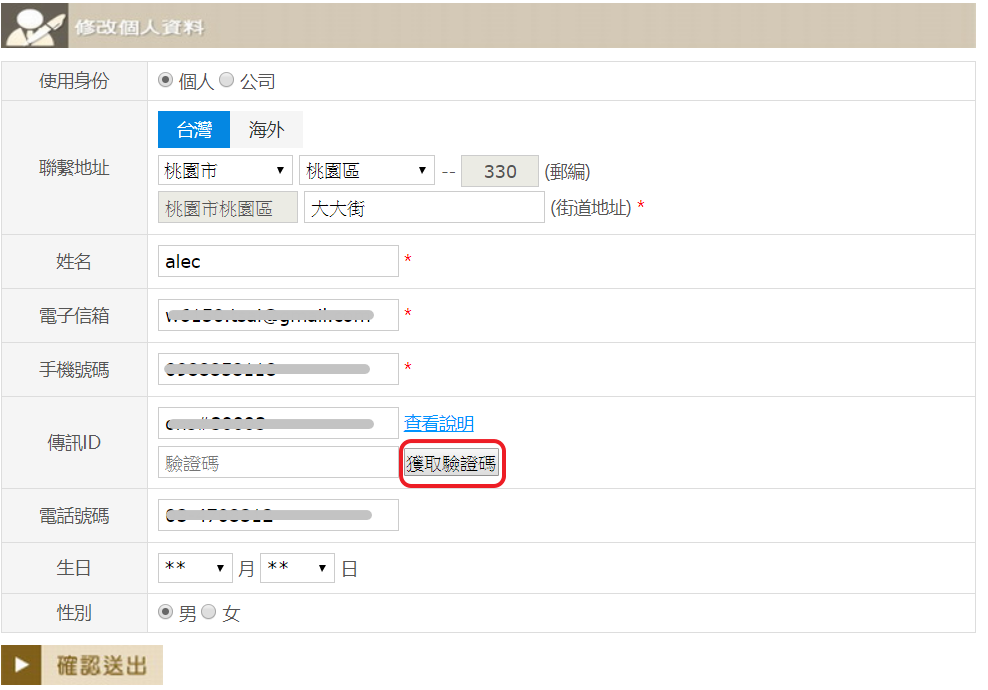
Task: Focus the street address field 大大街
Action: [424, 208]
